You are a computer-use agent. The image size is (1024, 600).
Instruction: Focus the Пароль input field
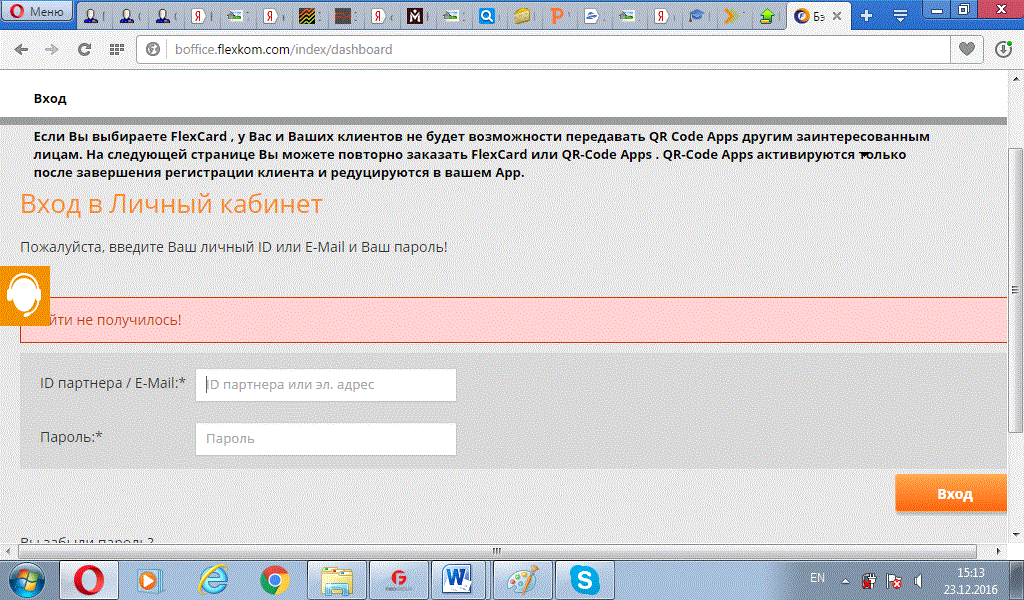pyautogui.click(x=325, y=439)
